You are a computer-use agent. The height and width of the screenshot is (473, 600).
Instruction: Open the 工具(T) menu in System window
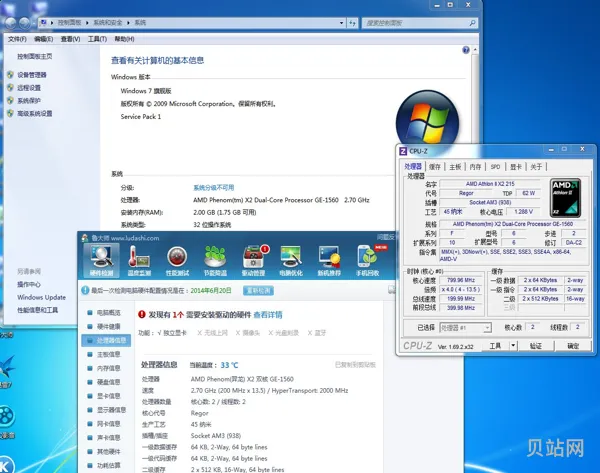[x=97, y=39]
